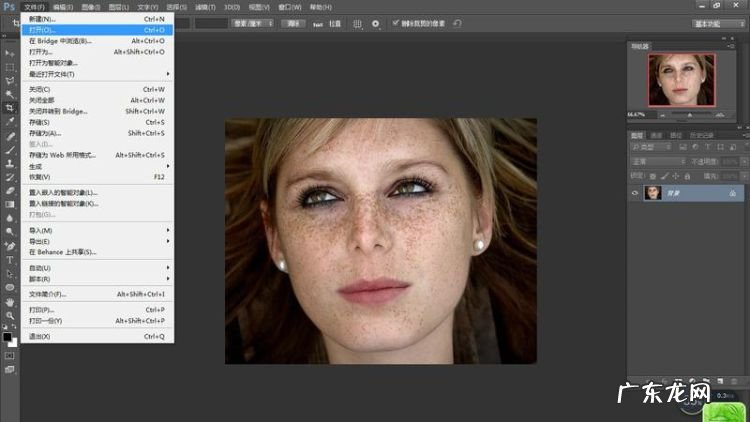Uncheck the 删除裁剪的像素 checkbox
Viewport: 750px width, 422px height.
click(x=396, y=22)
